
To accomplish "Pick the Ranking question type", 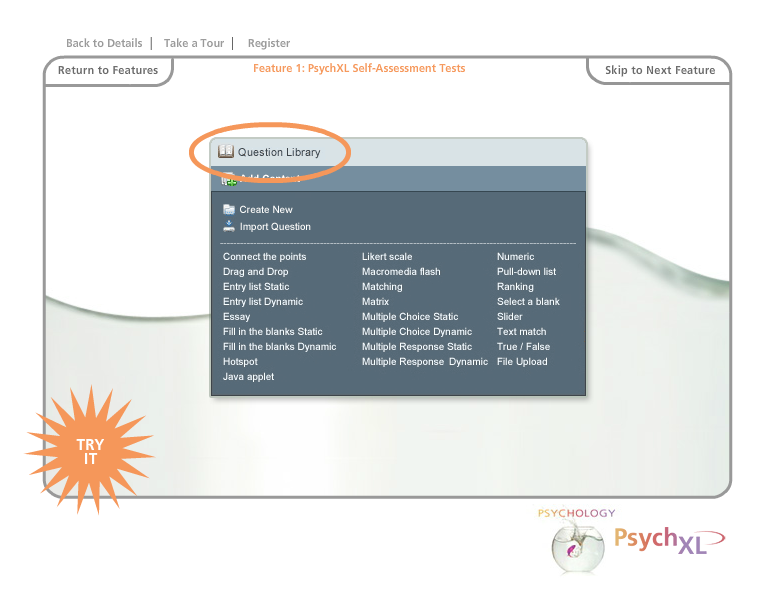I will (516, 287).
